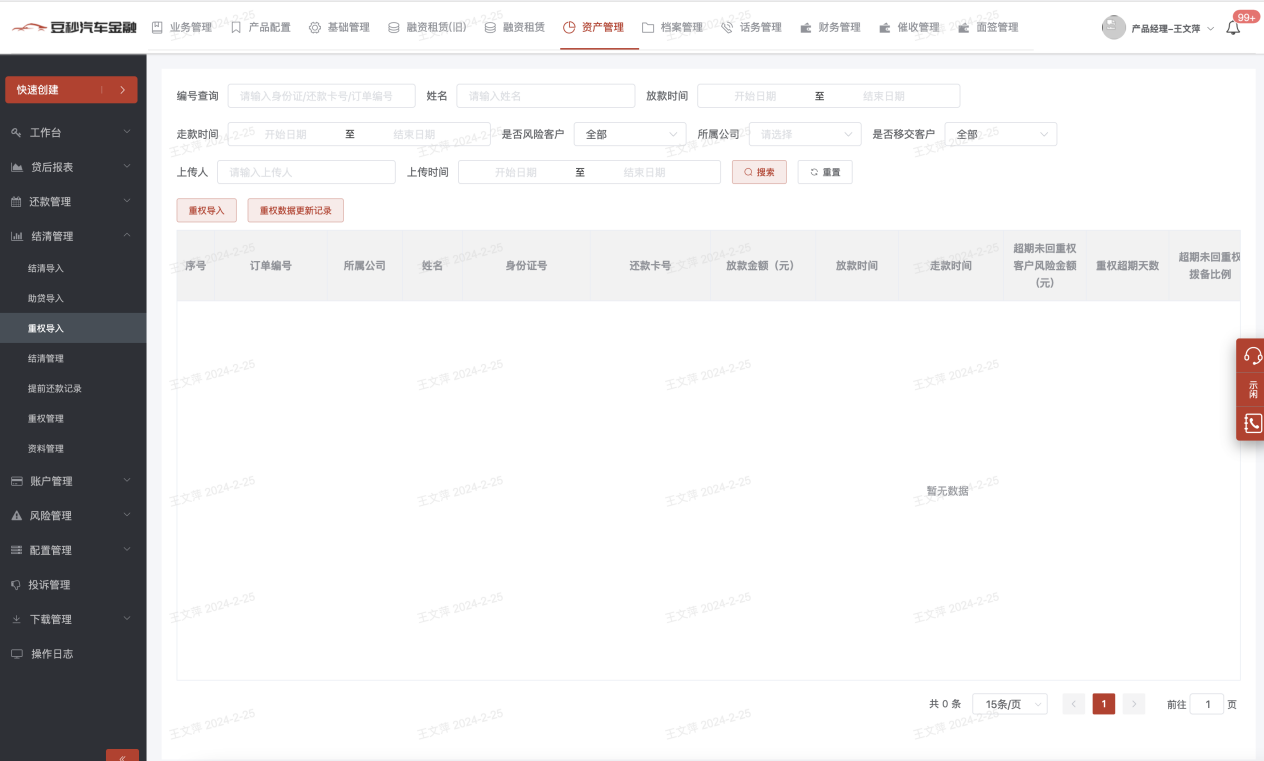The width and height of the screenshot is (1264, 761).
Task: Expand the 账户管理 sidebar menu
Action: (x=68, y=481)
